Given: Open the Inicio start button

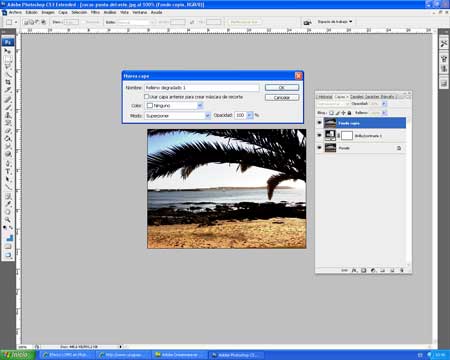Looking at the screenshot, I should pyautogui.click(x=17, y=355).
